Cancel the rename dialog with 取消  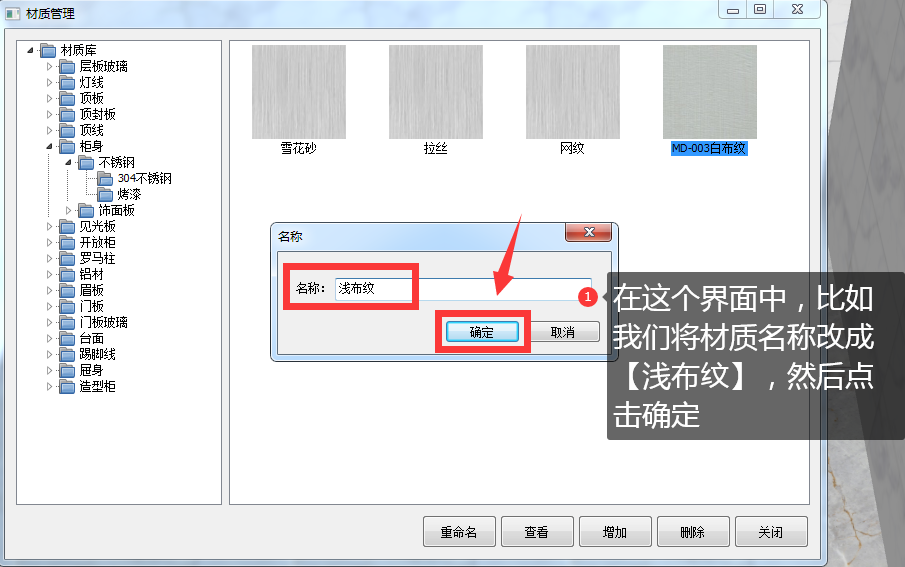pos(563,332)
